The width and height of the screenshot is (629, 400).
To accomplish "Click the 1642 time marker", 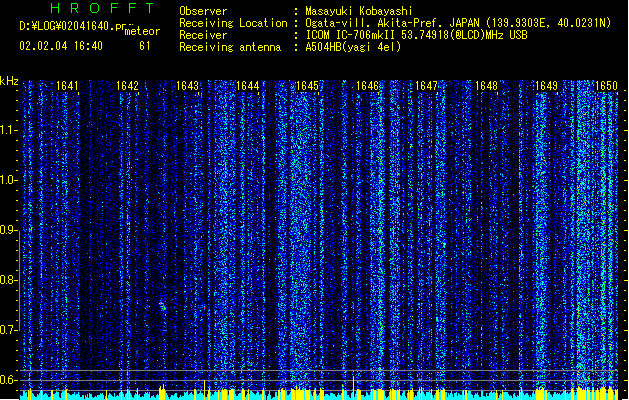I will (127, 86).
